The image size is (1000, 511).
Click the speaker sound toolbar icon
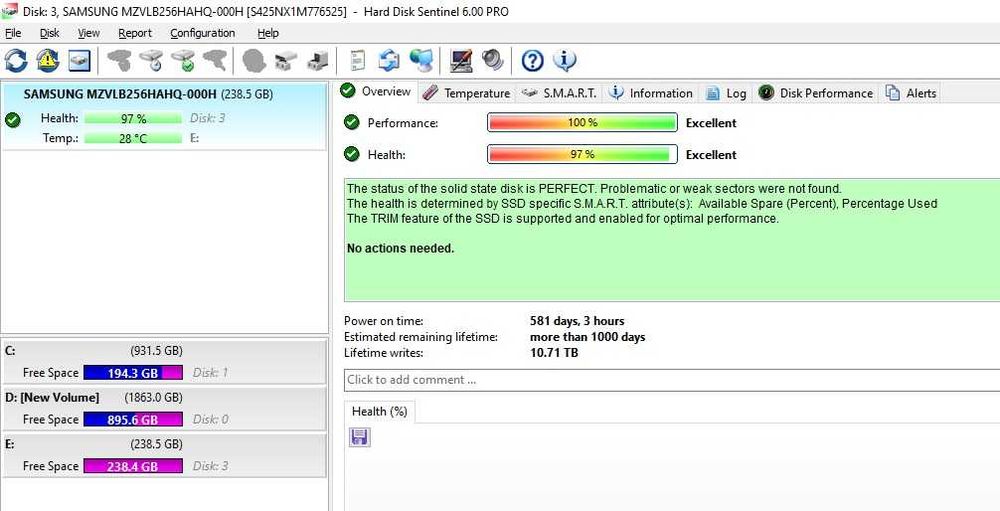(492, 61)
